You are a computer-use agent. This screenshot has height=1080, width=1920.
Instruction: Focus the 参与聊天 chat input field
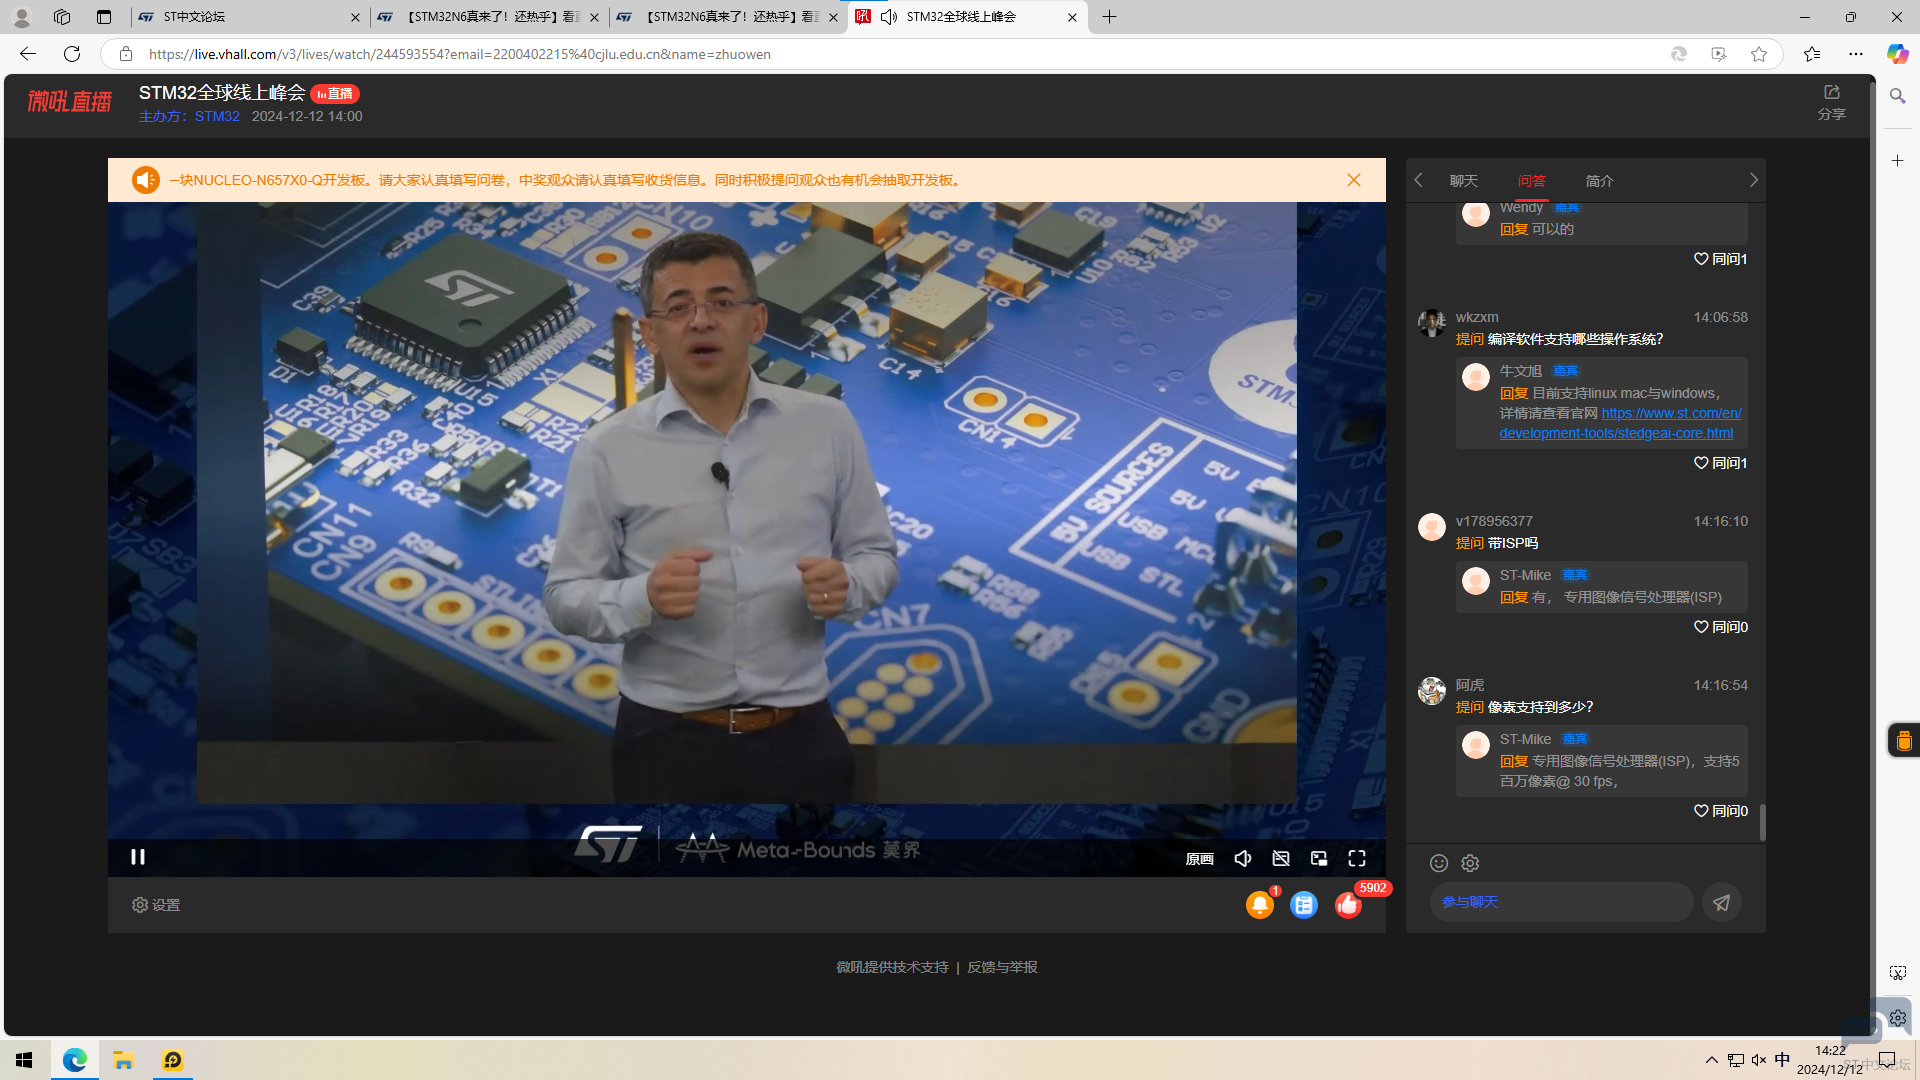pos(1561,902)
